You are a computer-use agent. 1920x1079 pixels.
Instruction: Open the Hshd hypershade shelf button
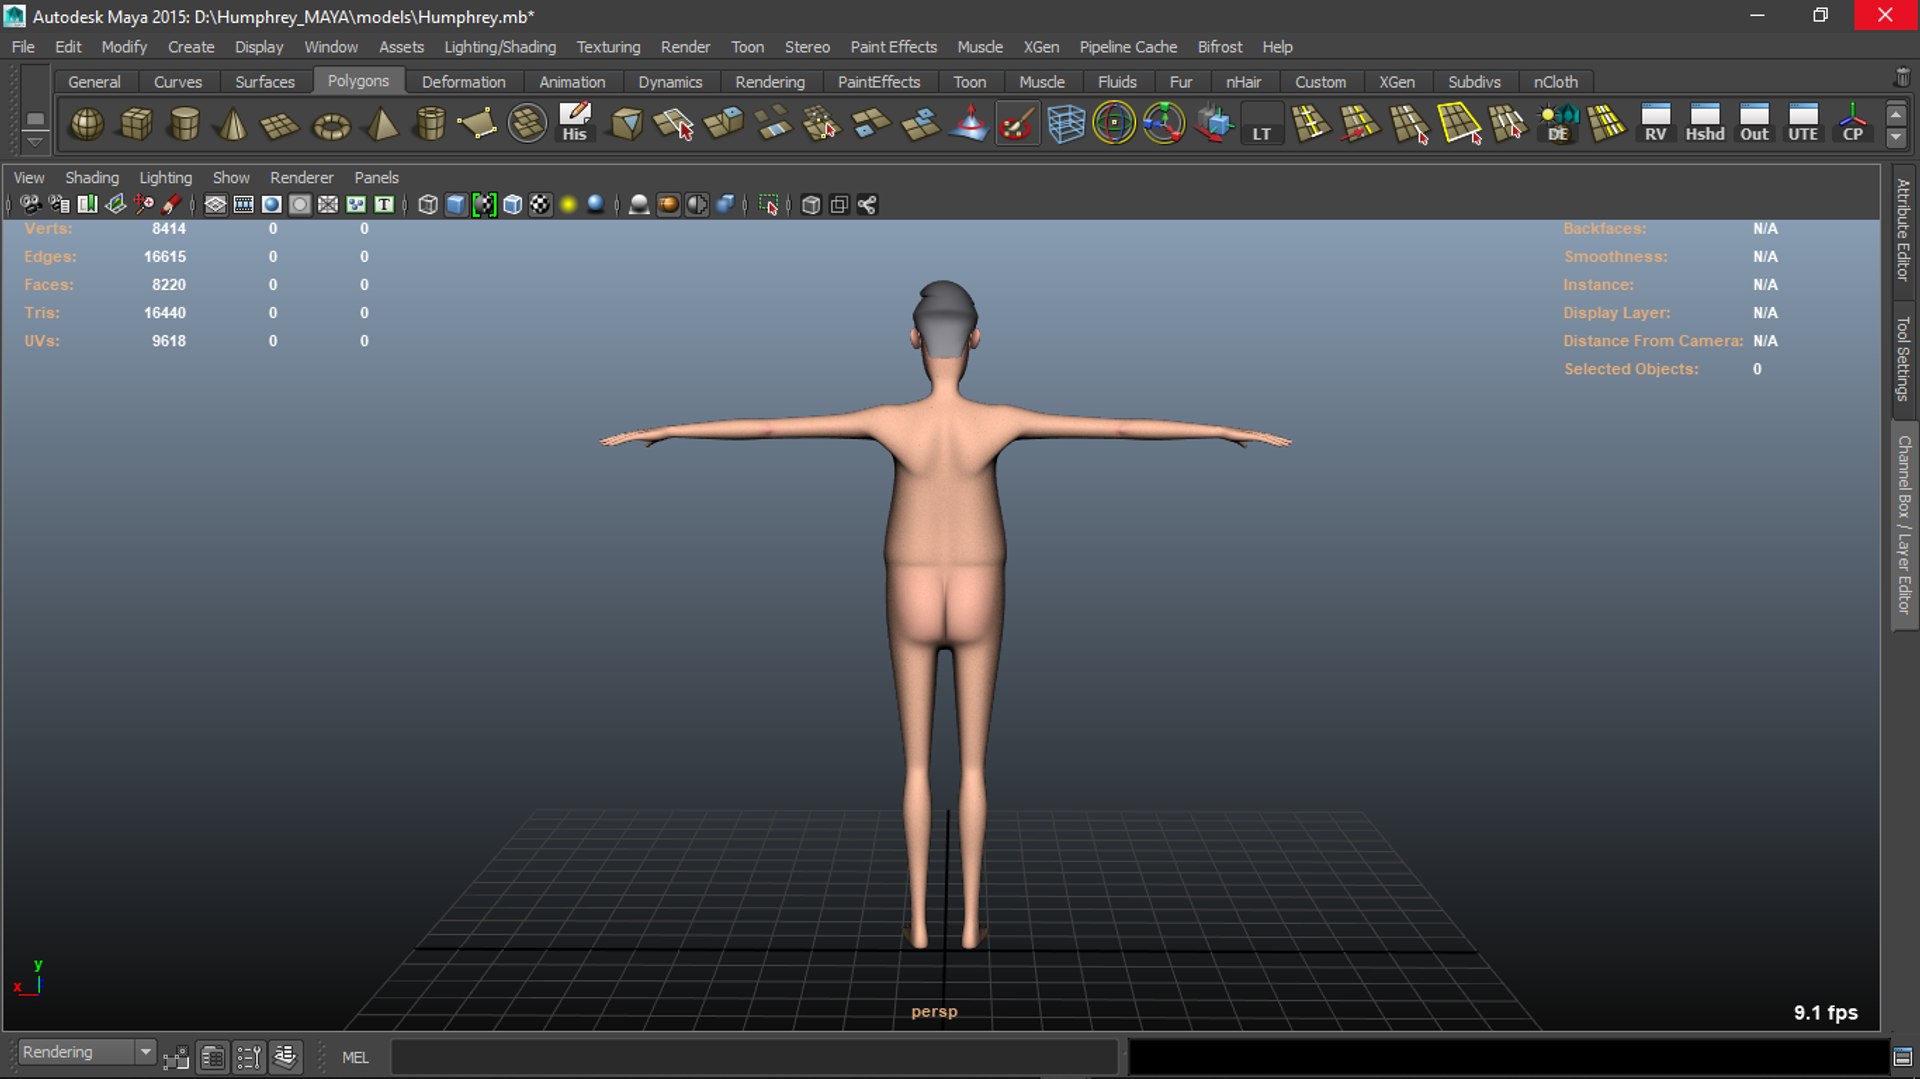pos(1705,124)
